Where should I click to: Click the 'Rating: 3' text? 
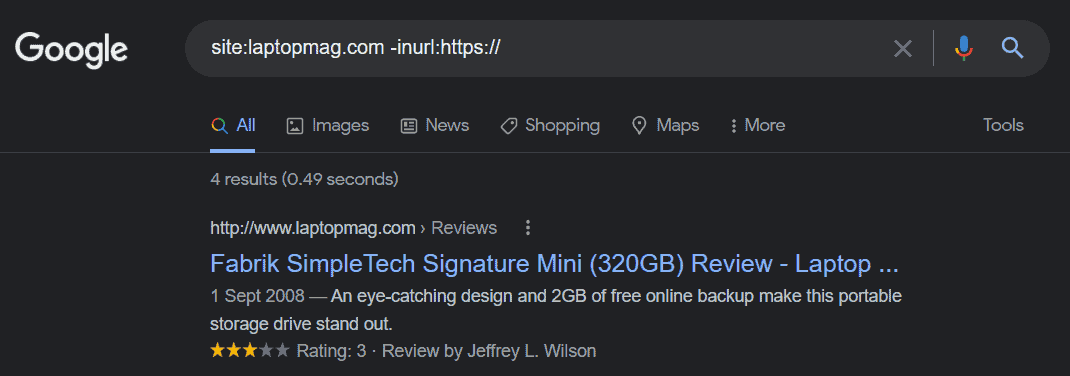(331, 351)
